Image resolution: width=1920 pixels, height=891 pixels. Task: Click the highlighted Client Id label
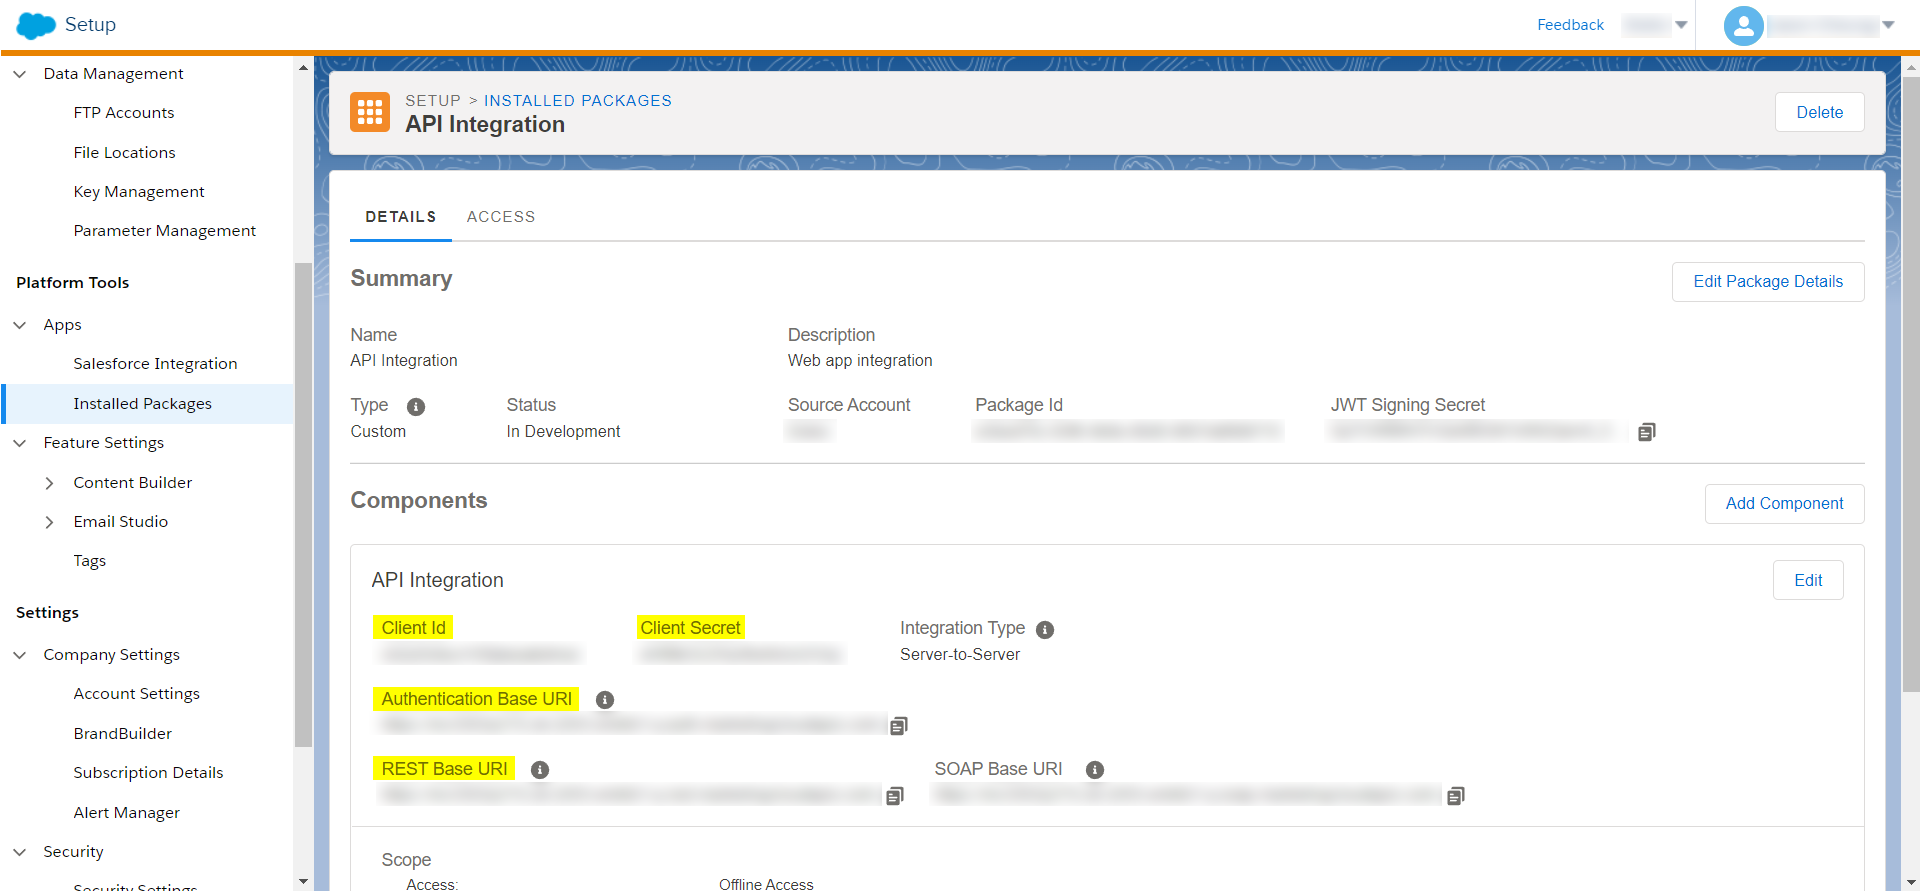point(413,628)
